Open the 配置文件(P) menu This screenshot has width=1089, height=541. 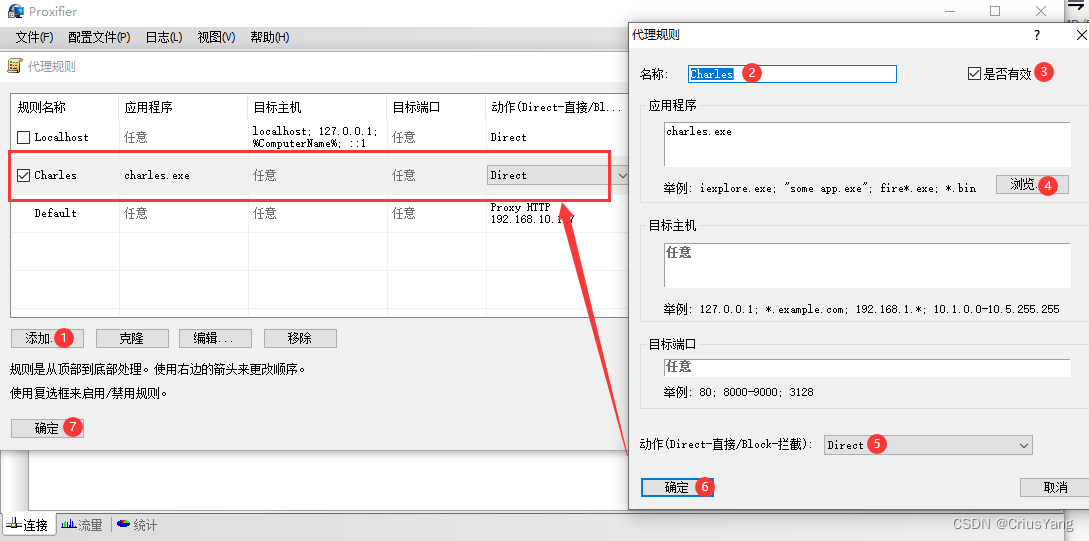tap(99, 38)
